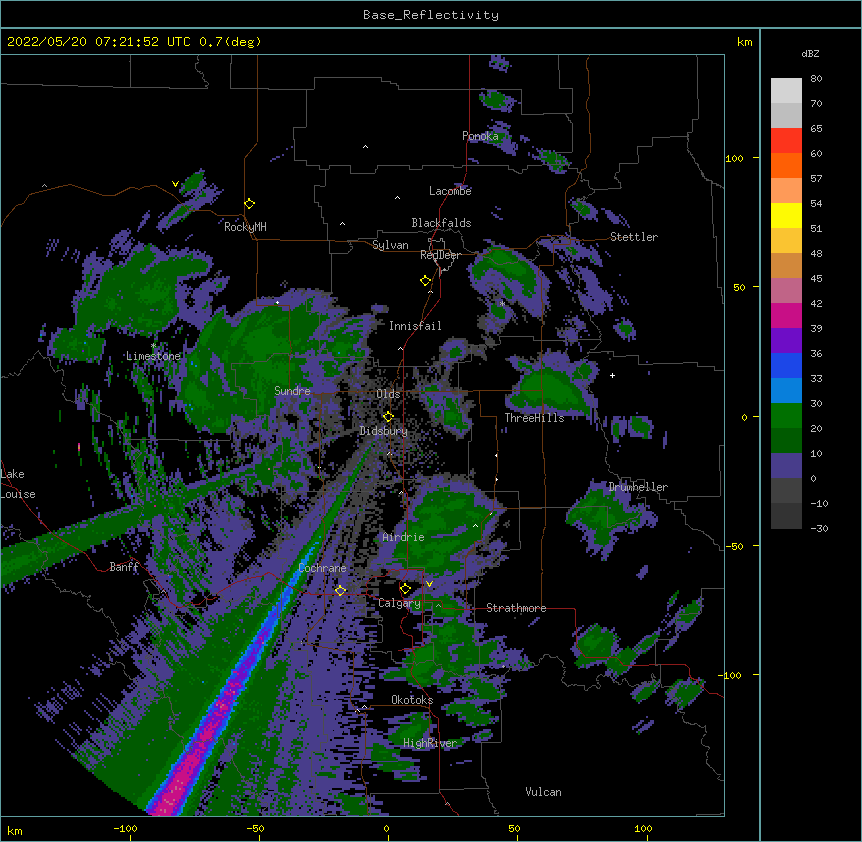
Task: Click the light gray 70-80 dBZ legend swatch
Action: [786, 91]
